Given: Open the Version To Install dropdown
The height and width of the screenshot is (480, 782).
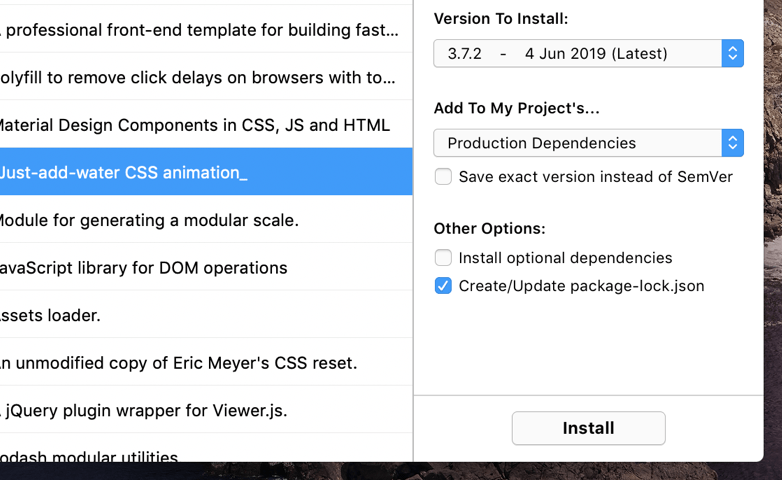Looking at the screenshot, I should (588, 53).
